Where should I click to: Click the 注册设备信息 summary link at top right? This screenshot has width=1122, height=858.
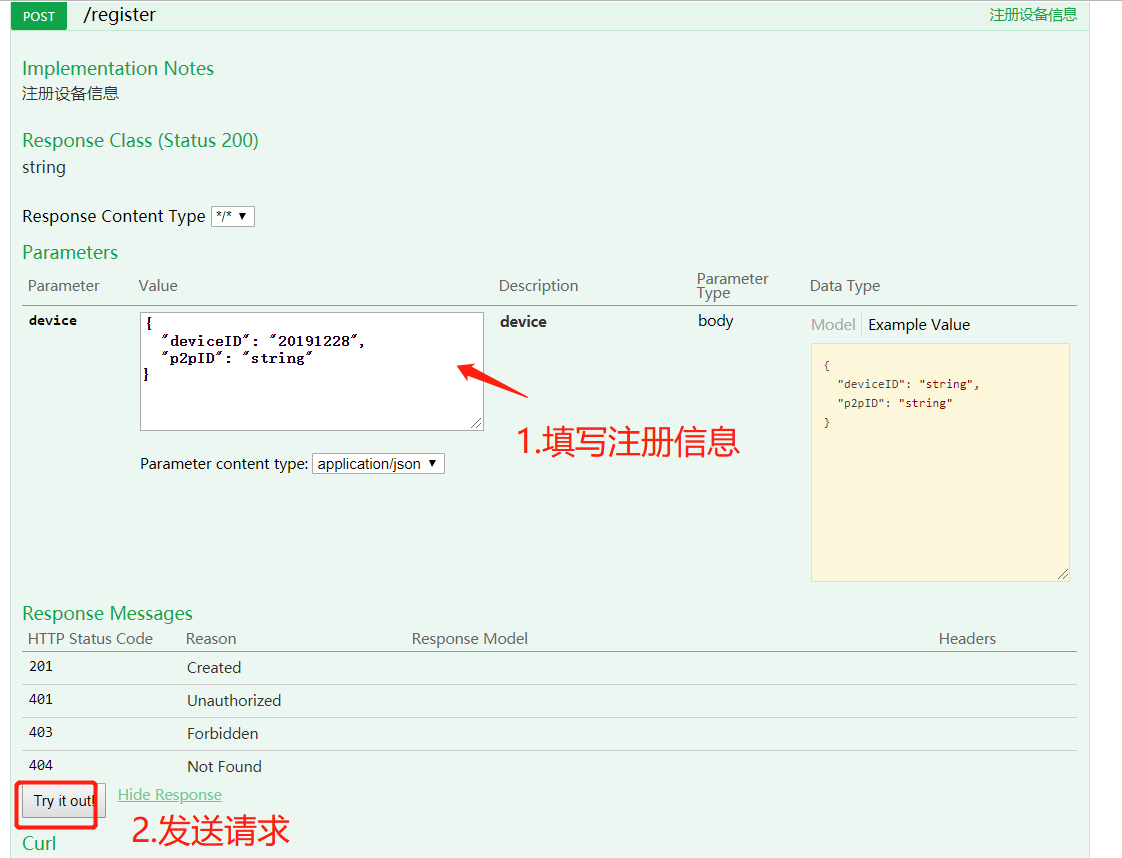pos(1033,15)
